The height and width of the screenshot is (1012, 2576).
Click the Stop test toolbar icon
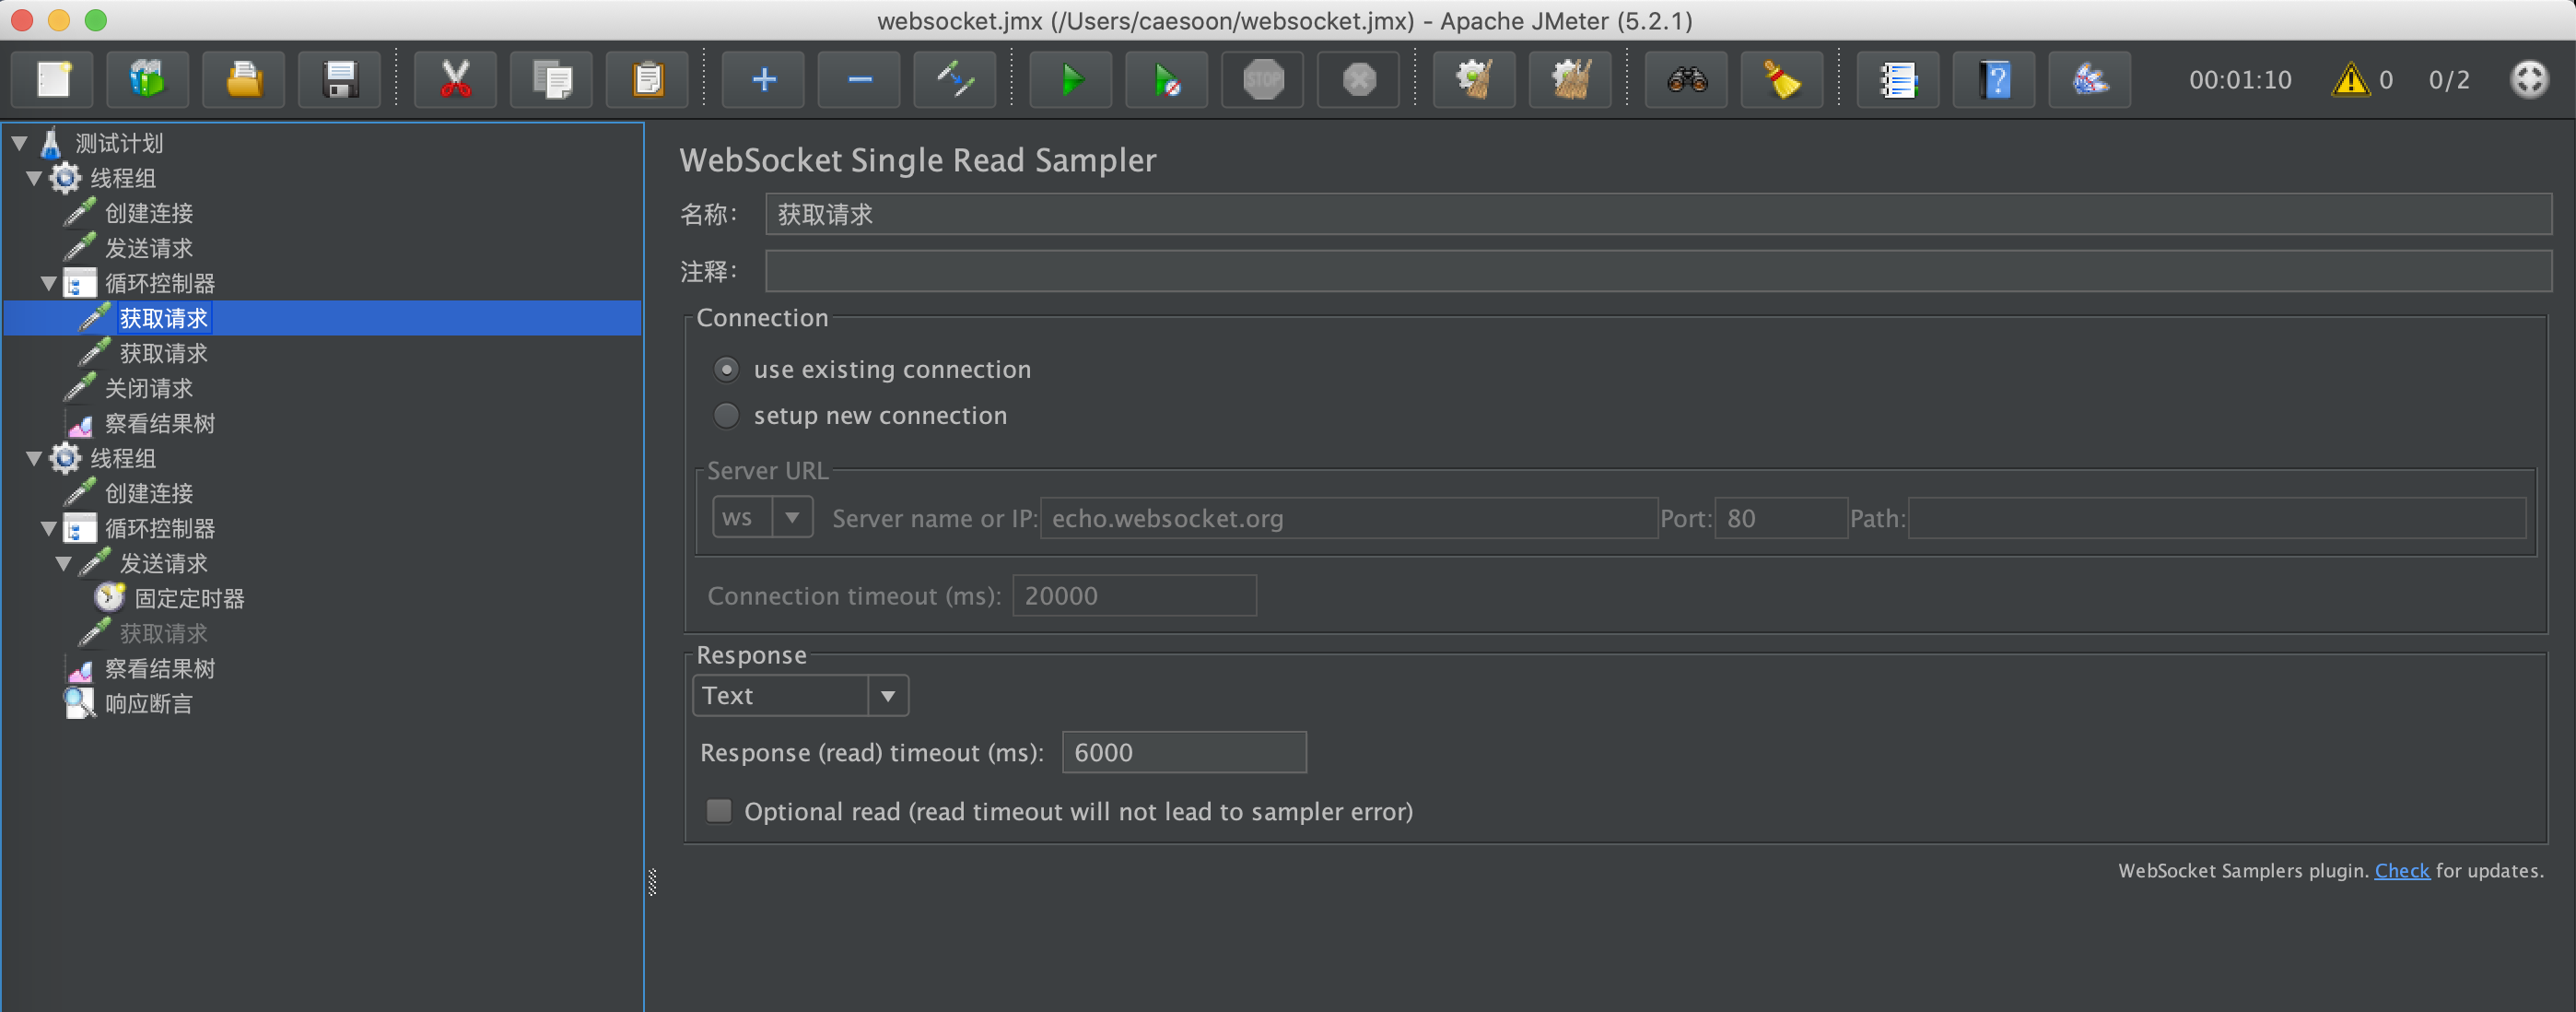pyautogui.click(x=1263, y=80)
